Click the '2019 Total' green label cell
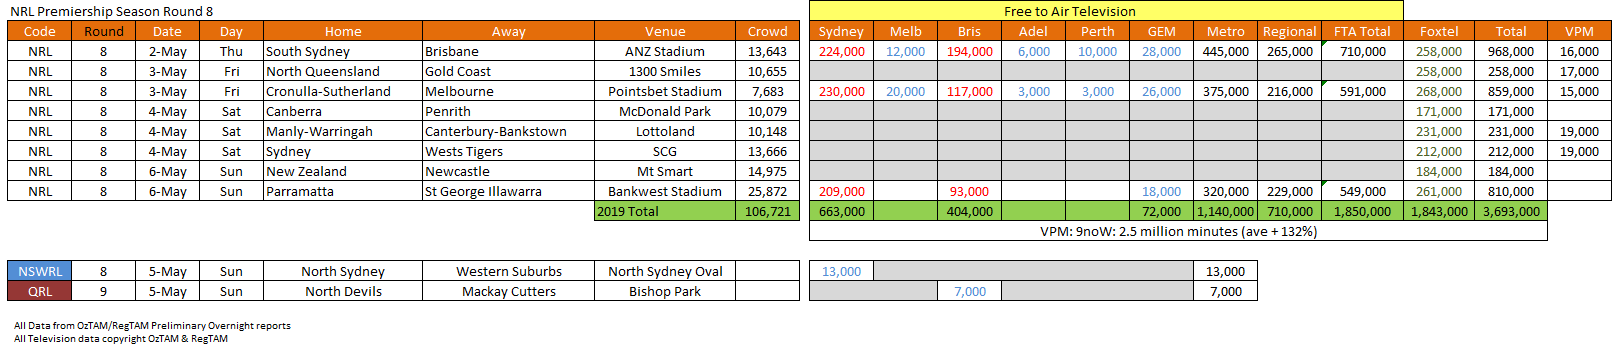Viewport: 1619px width, 361px height. pyautogui.click(x=665, y=211)
